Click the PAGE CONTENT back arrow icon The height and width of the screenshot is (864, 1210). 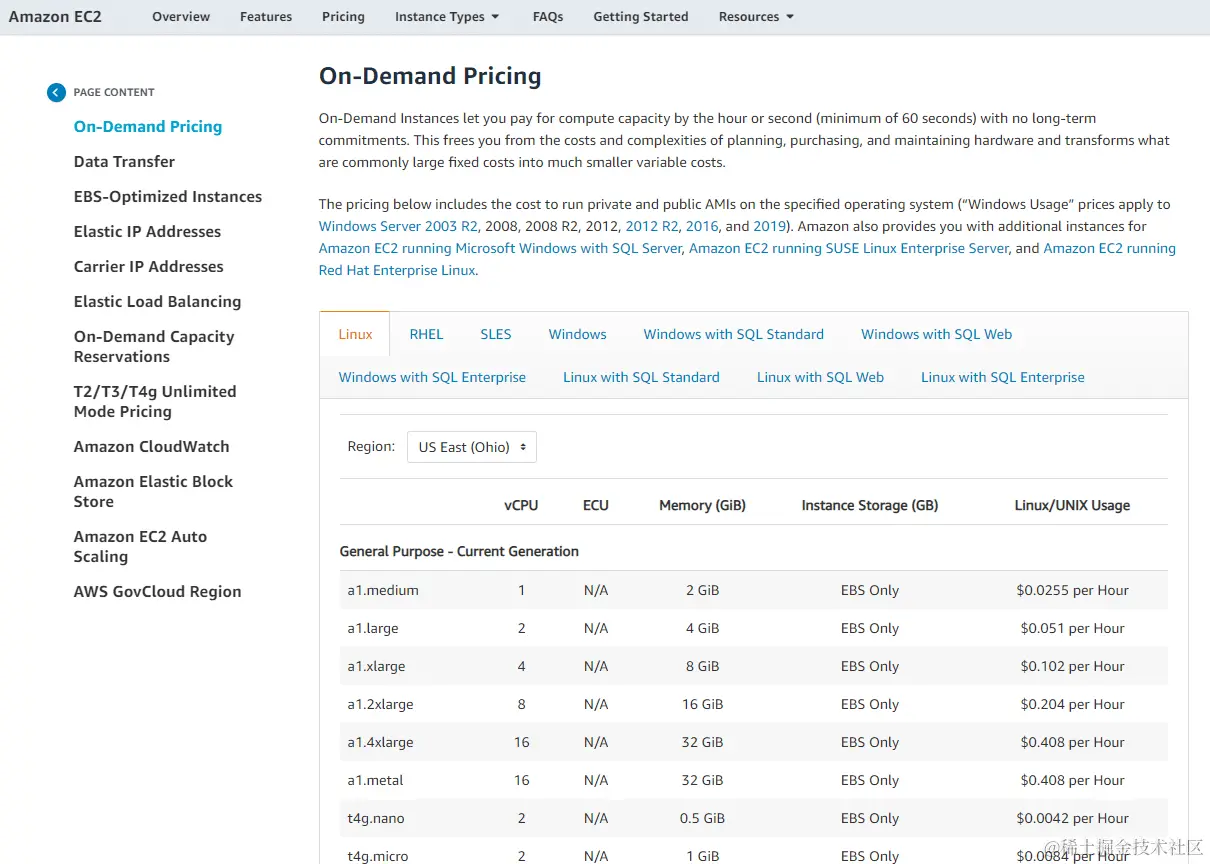[x=56, y=92]
